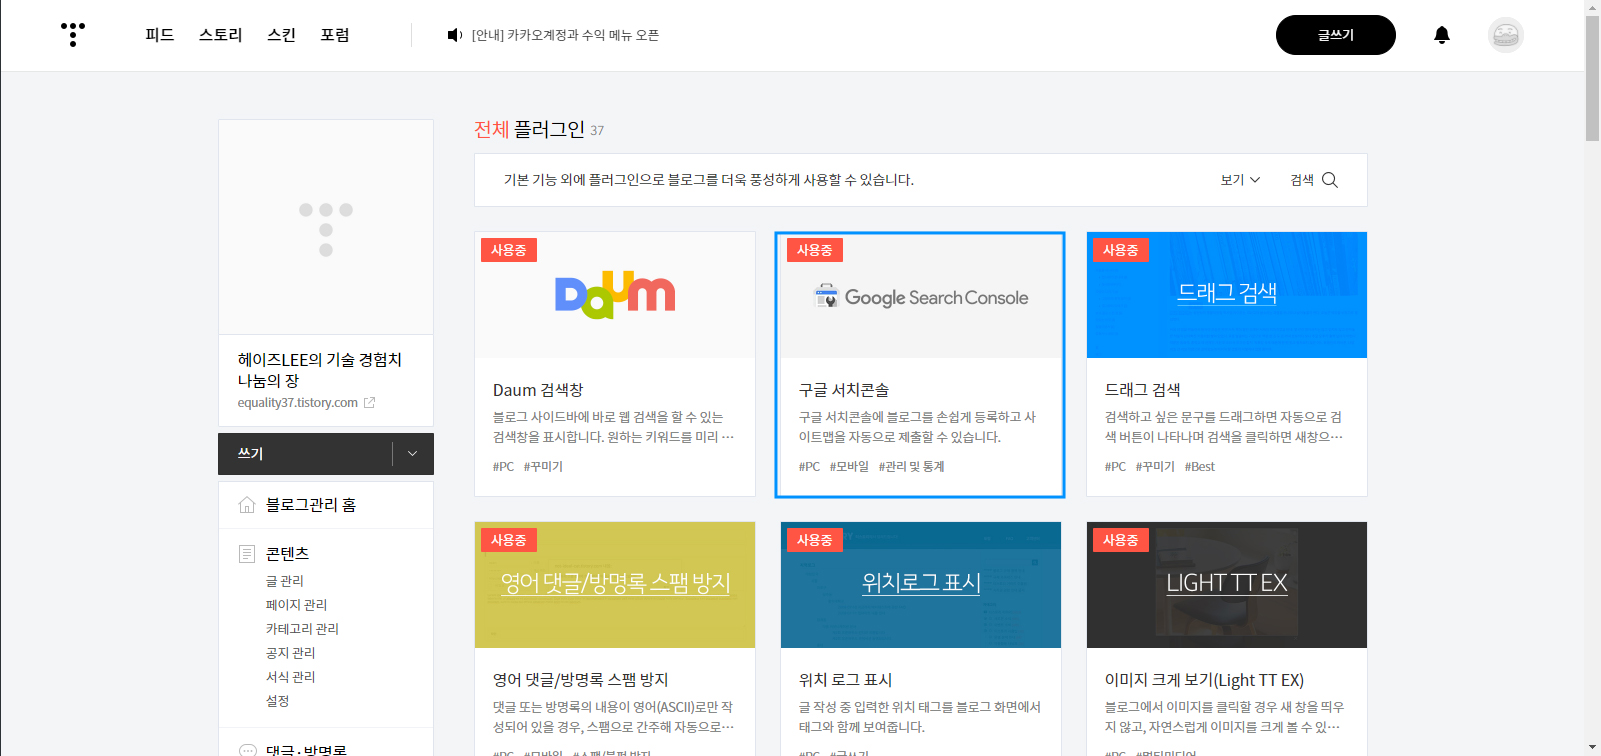Open the 보기 dropdown

tap(1240, 180)
